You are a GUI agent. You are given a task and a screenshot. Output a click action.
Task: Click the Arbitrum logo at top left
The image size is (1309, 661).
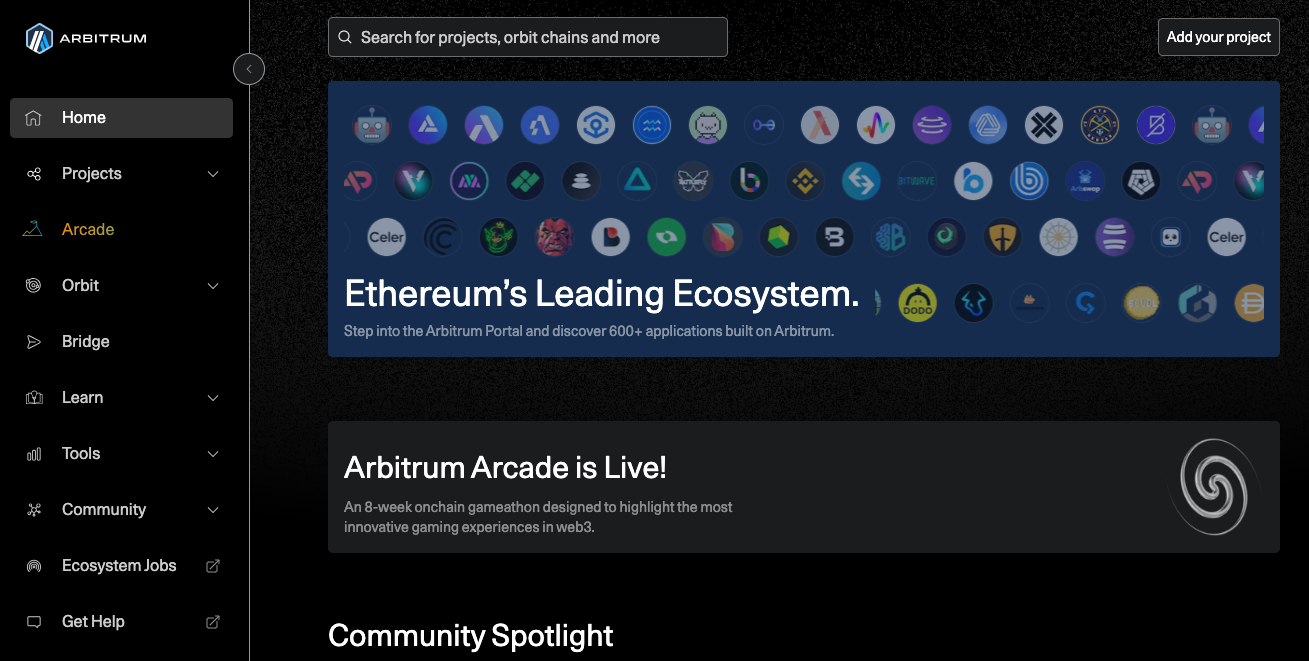click(85, 38)
